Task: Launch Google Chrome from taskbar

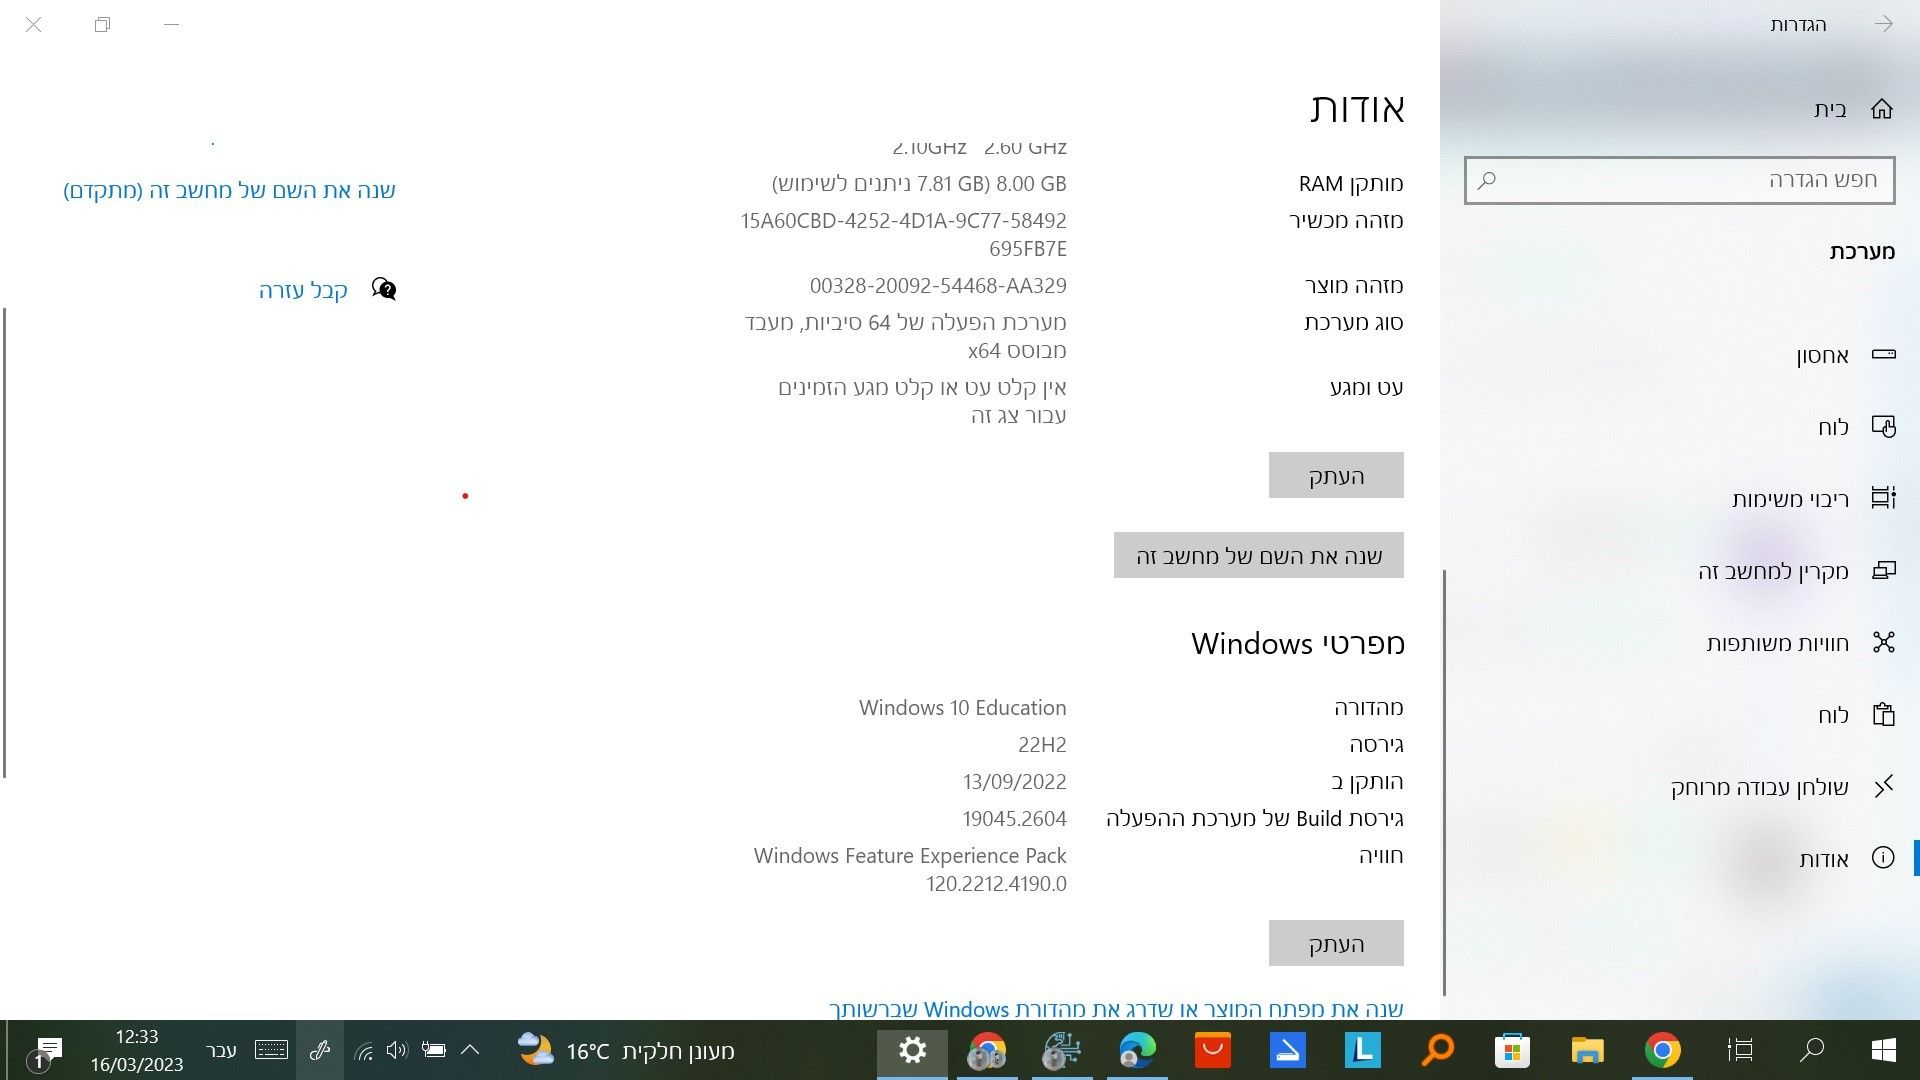Action: (1662, 1050)
